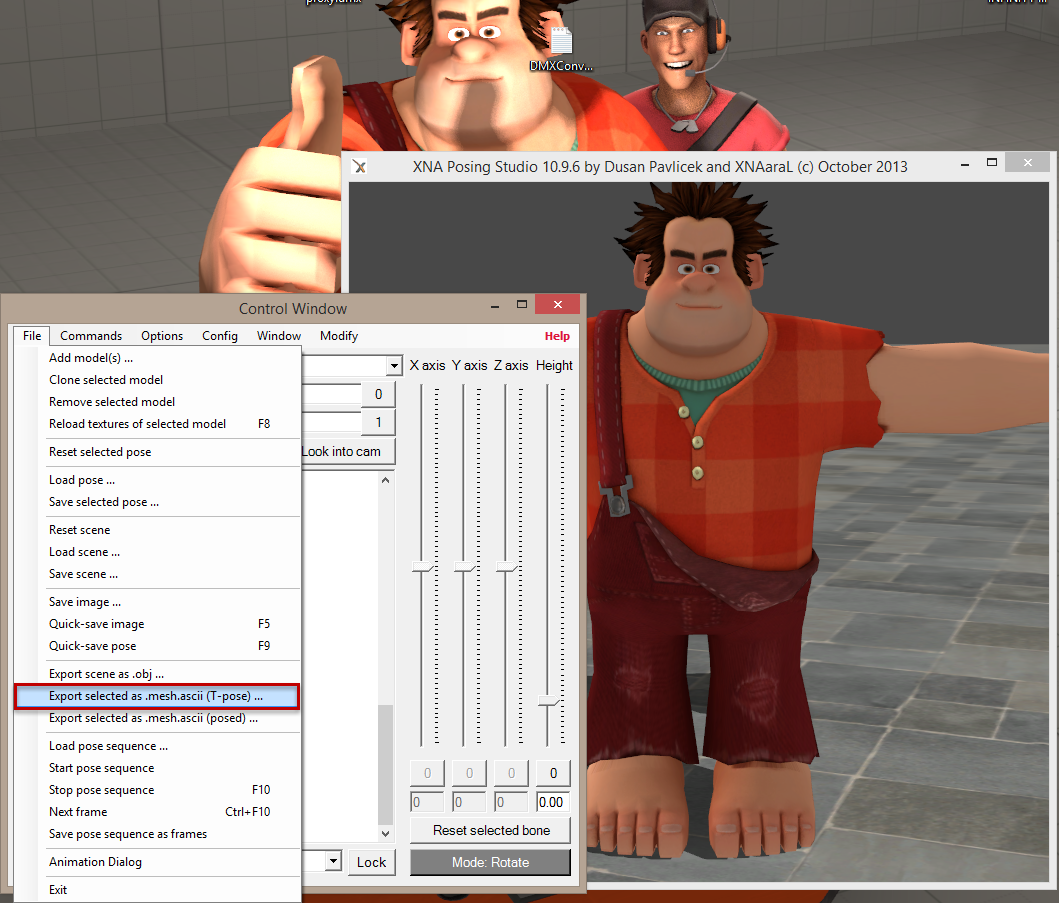
Task: Expand the model dropdown in Control Window
Action: click(x=394, y=366)
